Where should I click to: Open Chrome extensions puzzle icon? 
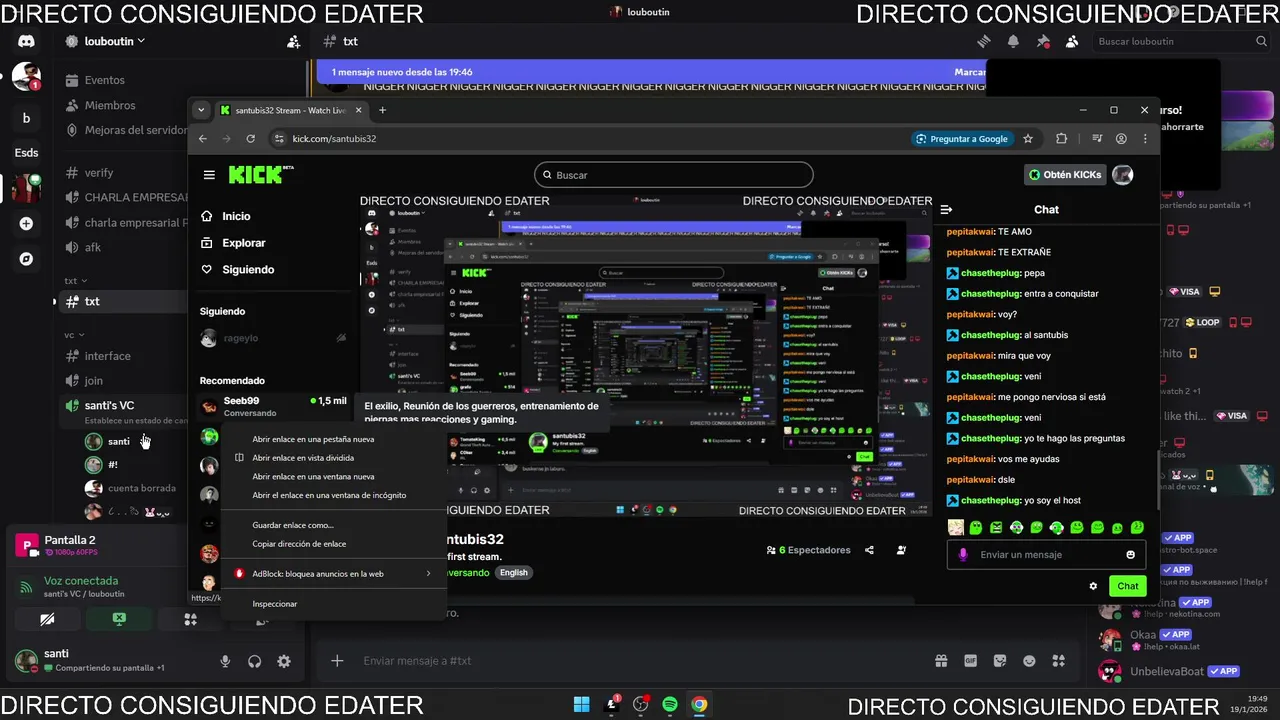point(1062,139)
